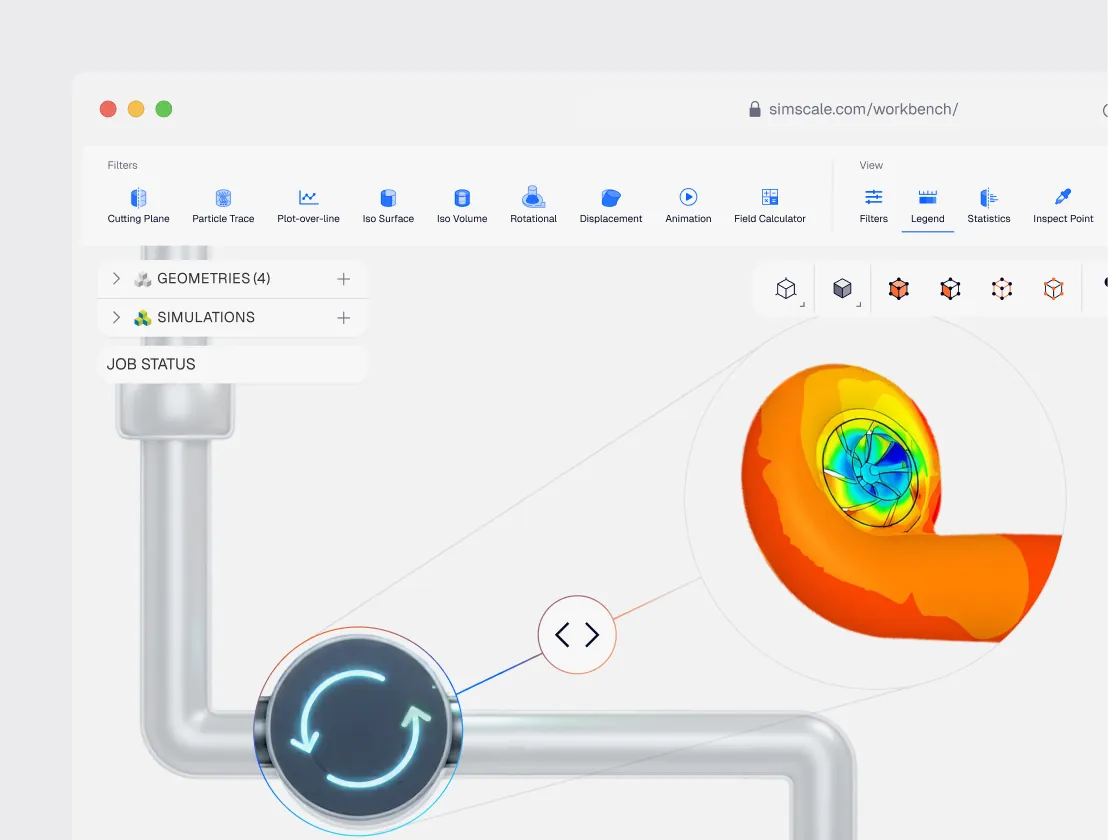This screenshot has height=840, width=1108.
Task: Select orange-face cube face selection mode
Action: 950,289
